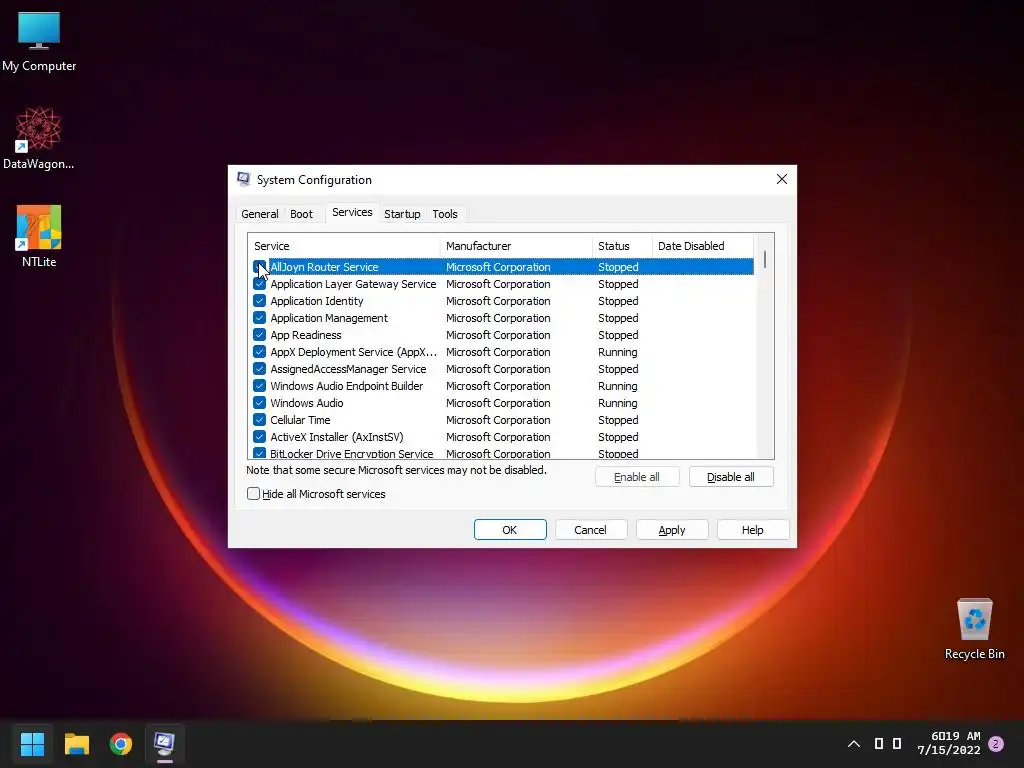The image size is (1024, 768).
Task: Sort by the Date Disabled column header
Action: (703, 246)
